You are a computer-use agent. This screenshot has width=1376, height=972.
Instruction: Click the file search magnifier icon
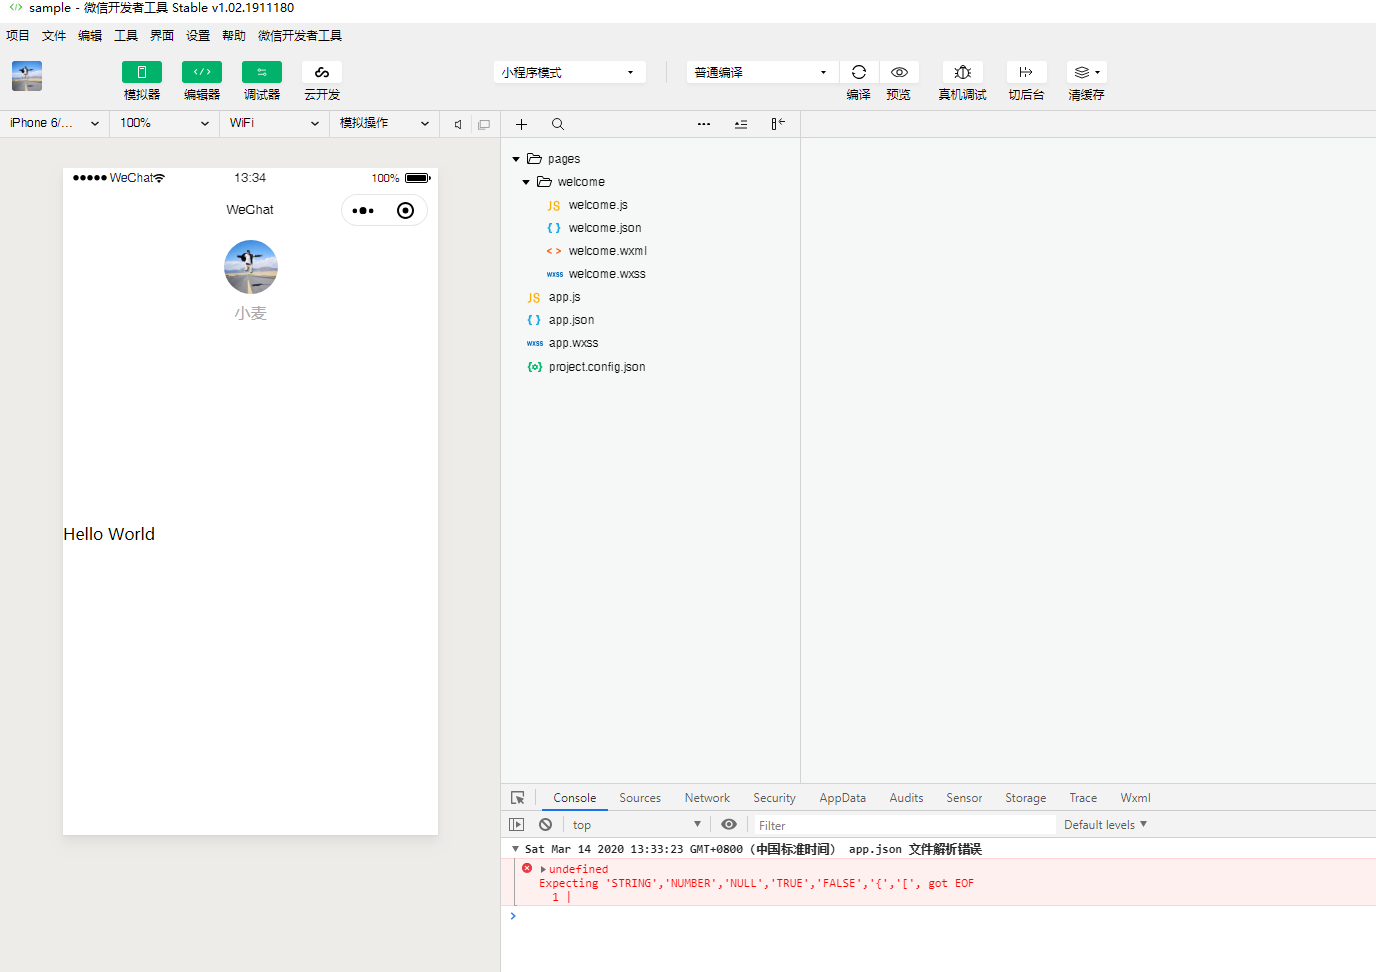coord(558,124)
